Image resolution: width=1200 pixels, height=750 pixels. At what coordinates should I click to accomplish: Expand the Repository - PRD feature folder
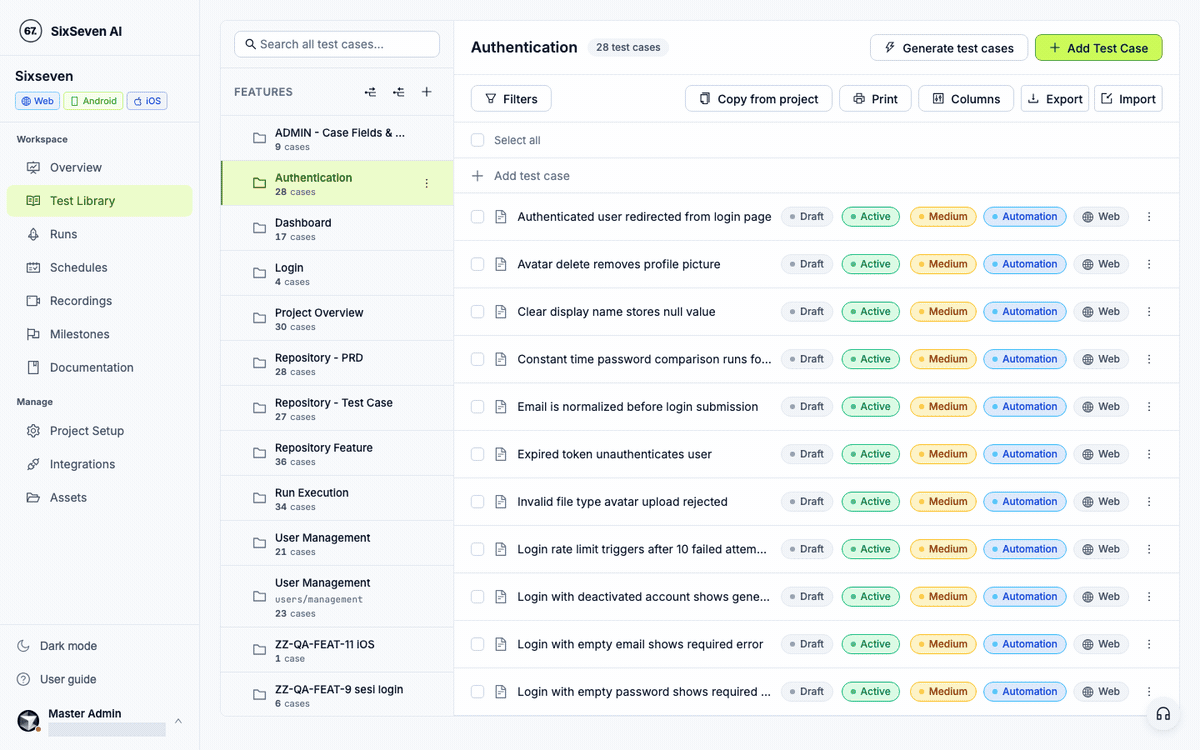[337, 363]
